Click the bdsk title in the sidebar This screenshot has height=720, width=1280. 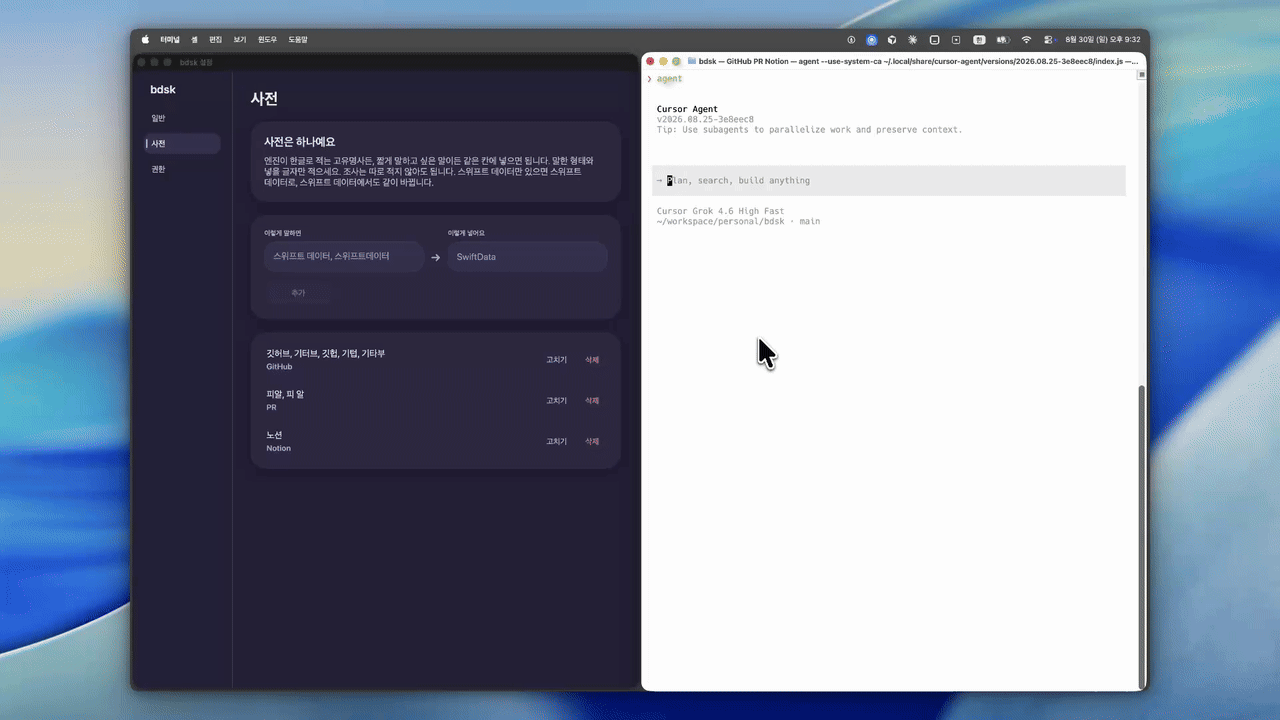163,90
